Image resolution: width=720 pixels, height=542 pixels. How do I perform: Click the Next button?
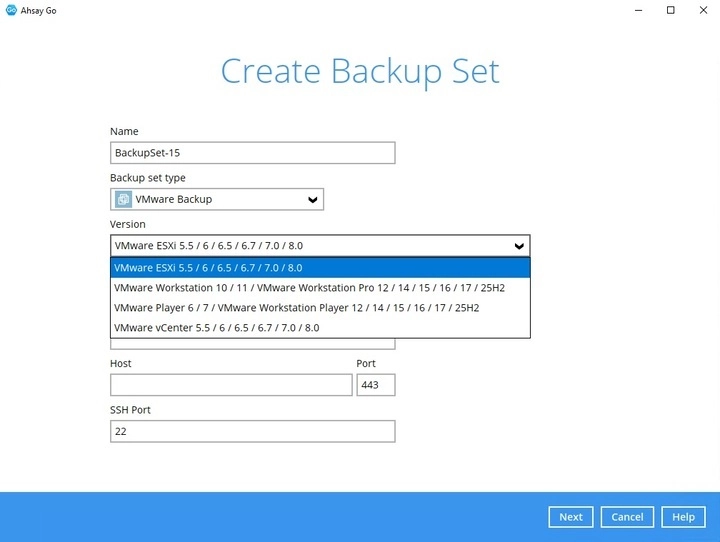pos(571,517)
